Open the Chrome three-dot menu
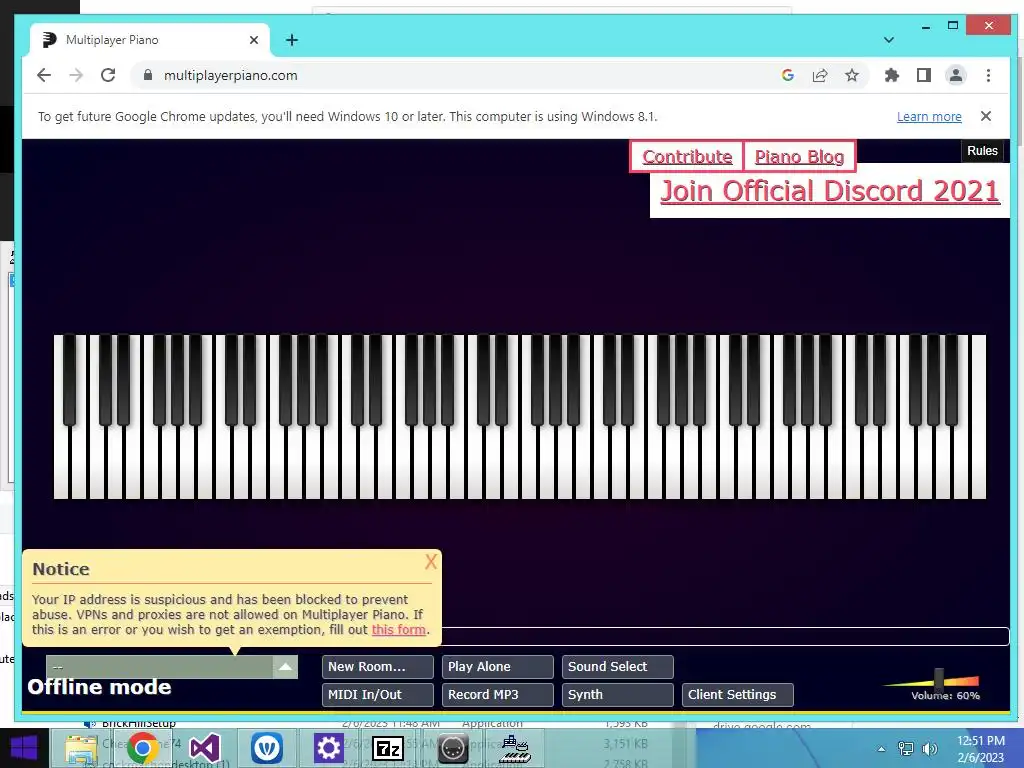 [988, 75]
